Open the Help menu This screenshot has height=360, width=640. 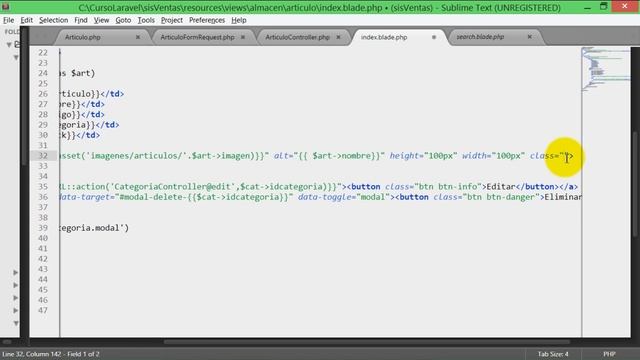pos(238,20)
